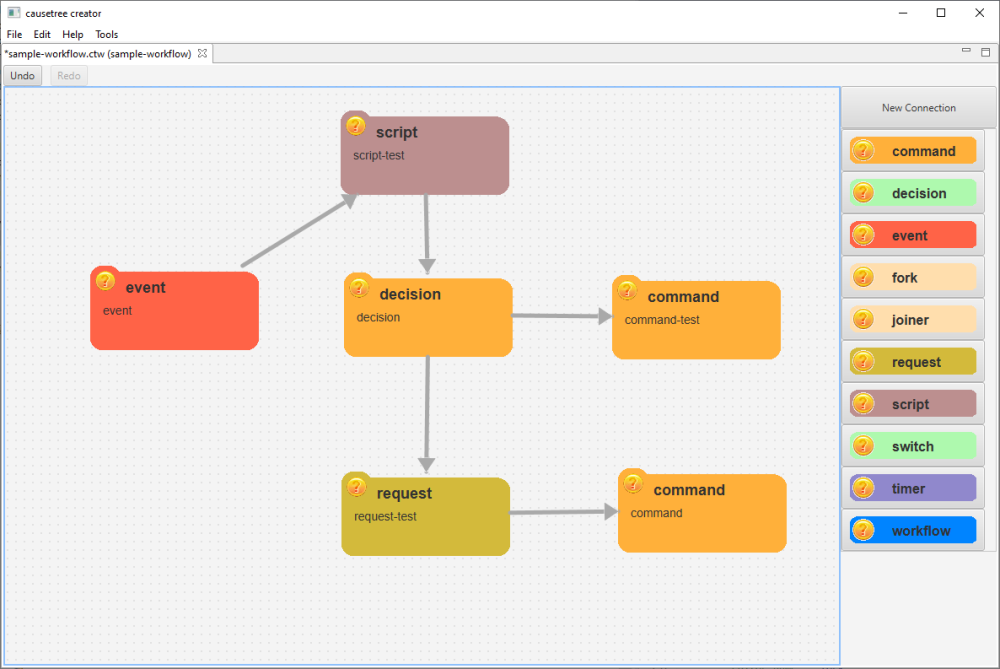Click the question icon on script node

355,126
